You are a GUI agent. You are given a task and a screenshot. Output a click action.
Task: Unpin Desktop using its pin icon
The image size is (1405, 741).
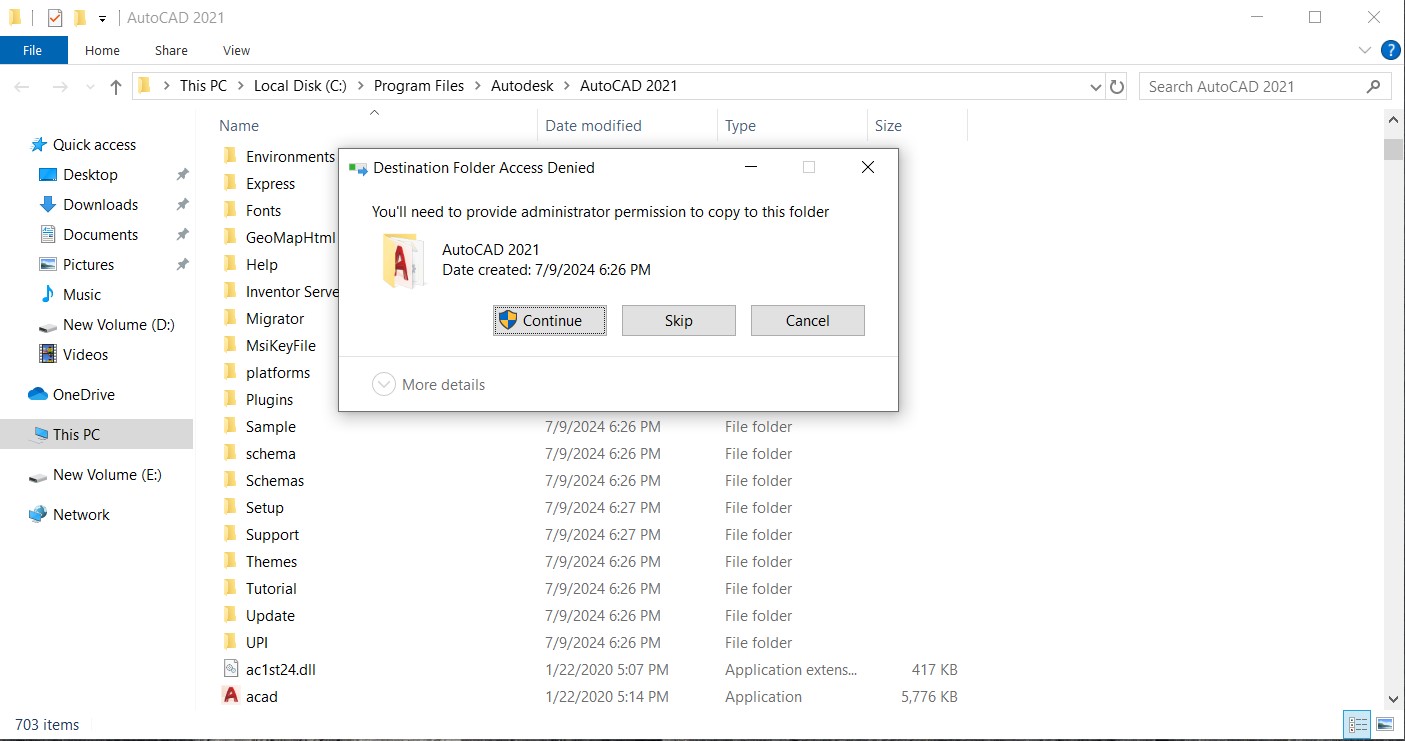pos(182,175)
